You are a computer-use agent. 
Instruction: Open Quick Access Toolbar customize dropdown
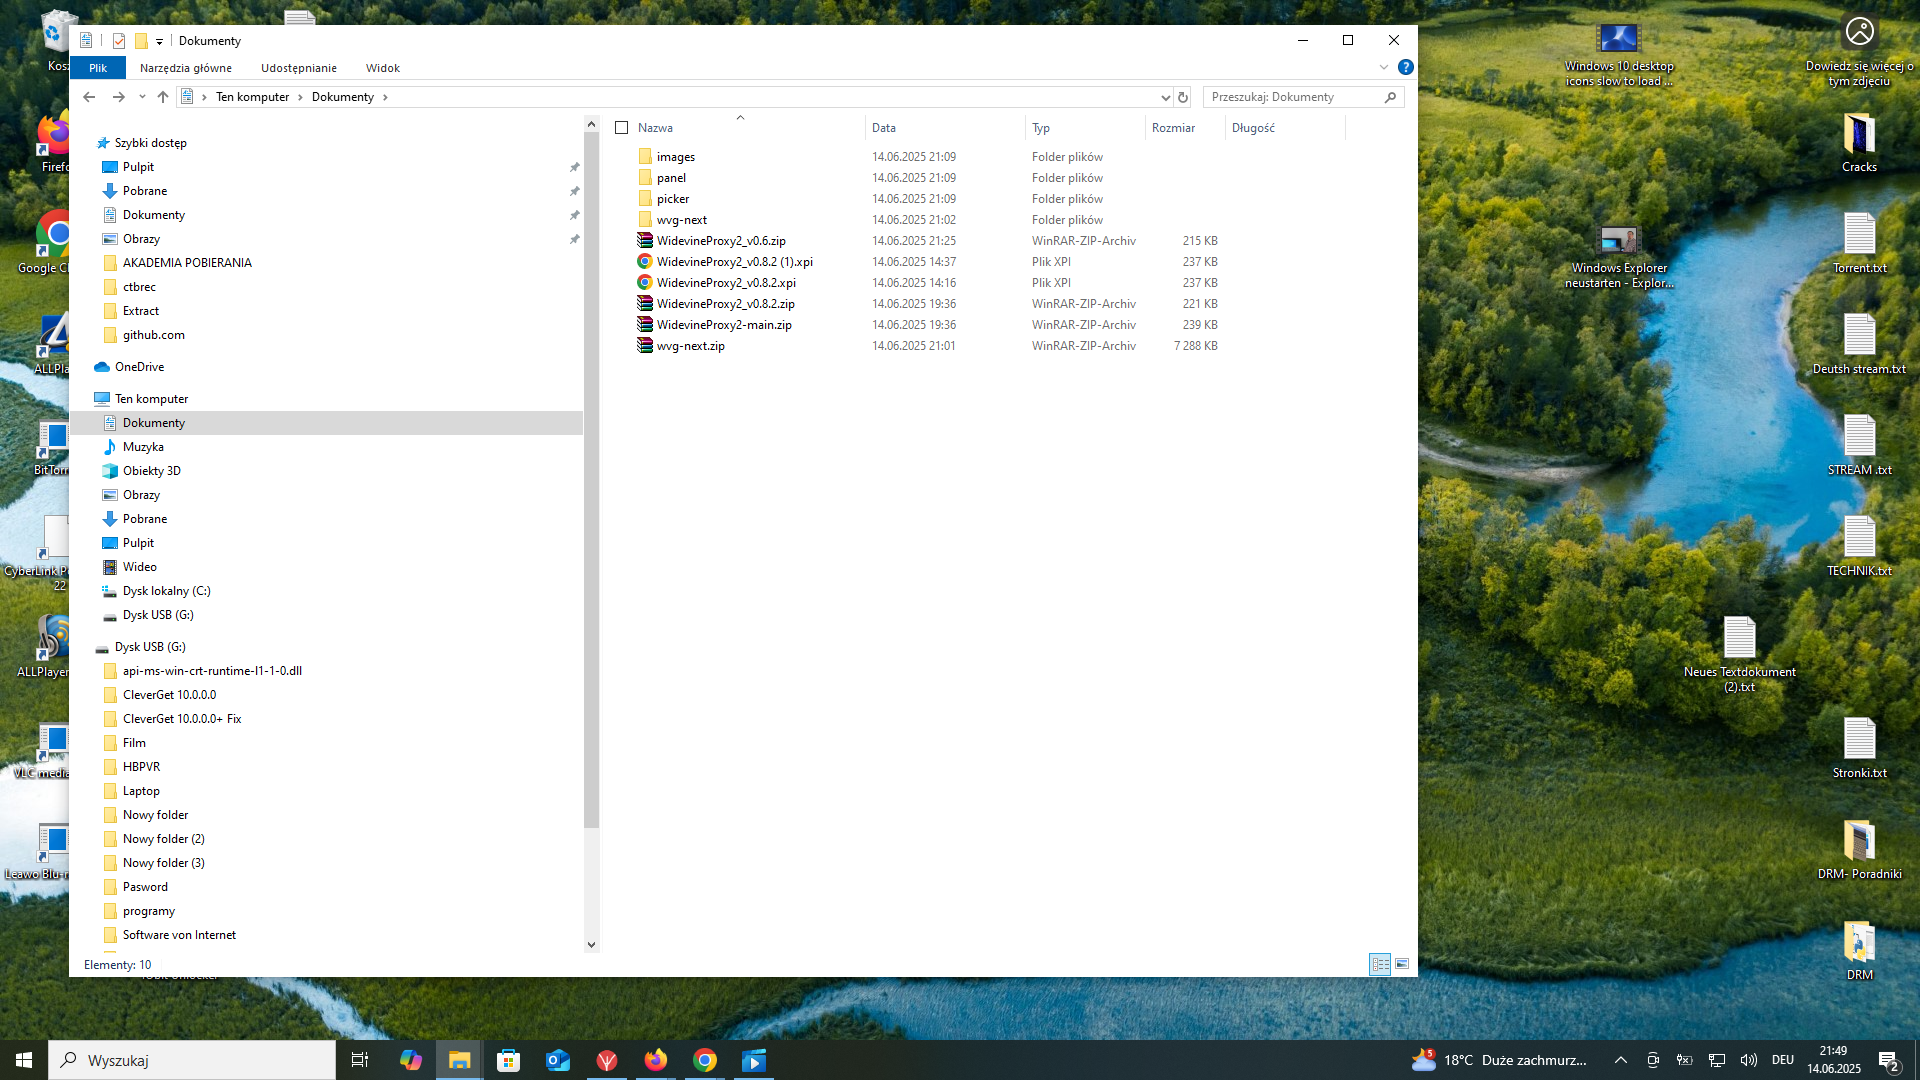[159, 41]
